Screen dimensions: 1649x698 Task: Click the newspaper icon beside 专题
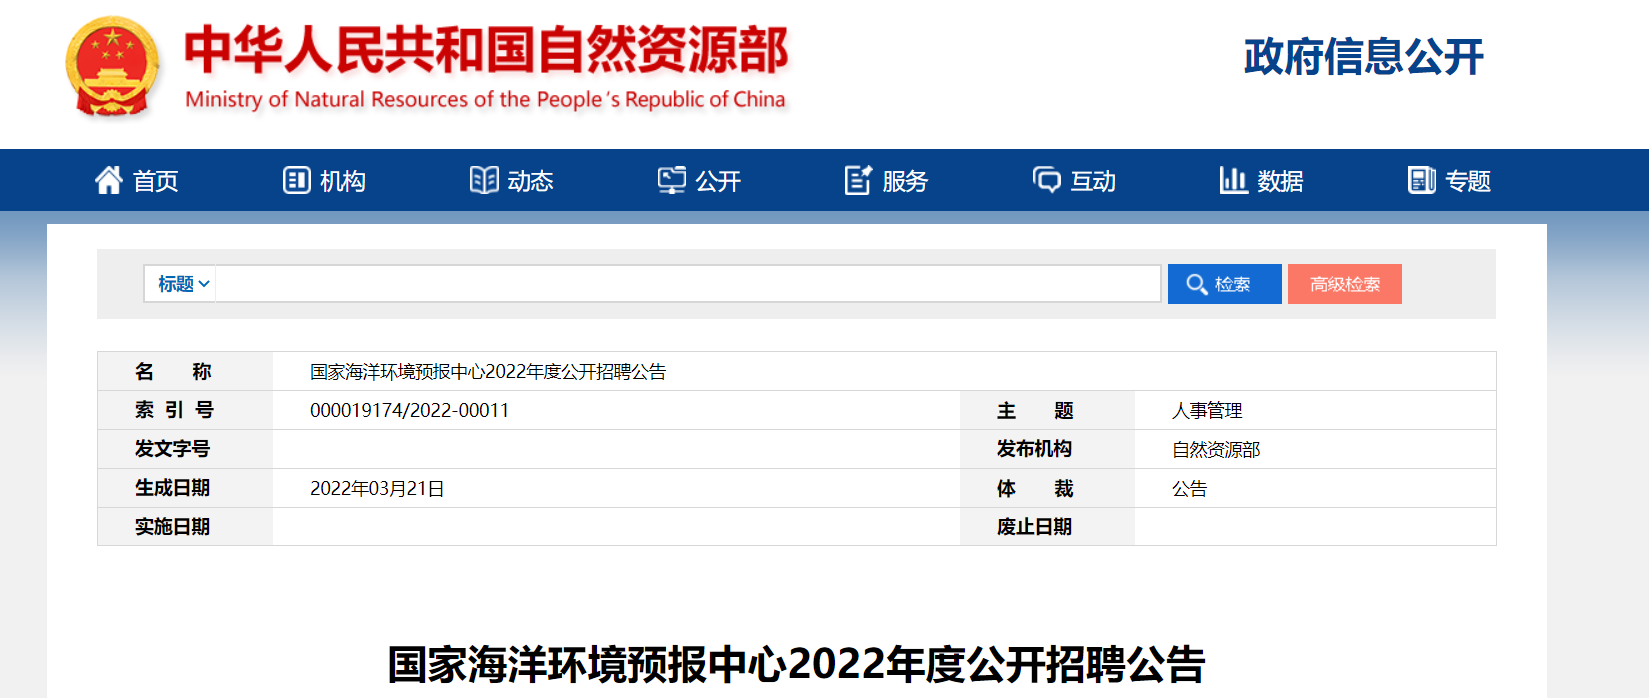click(x=1421, y=180)
